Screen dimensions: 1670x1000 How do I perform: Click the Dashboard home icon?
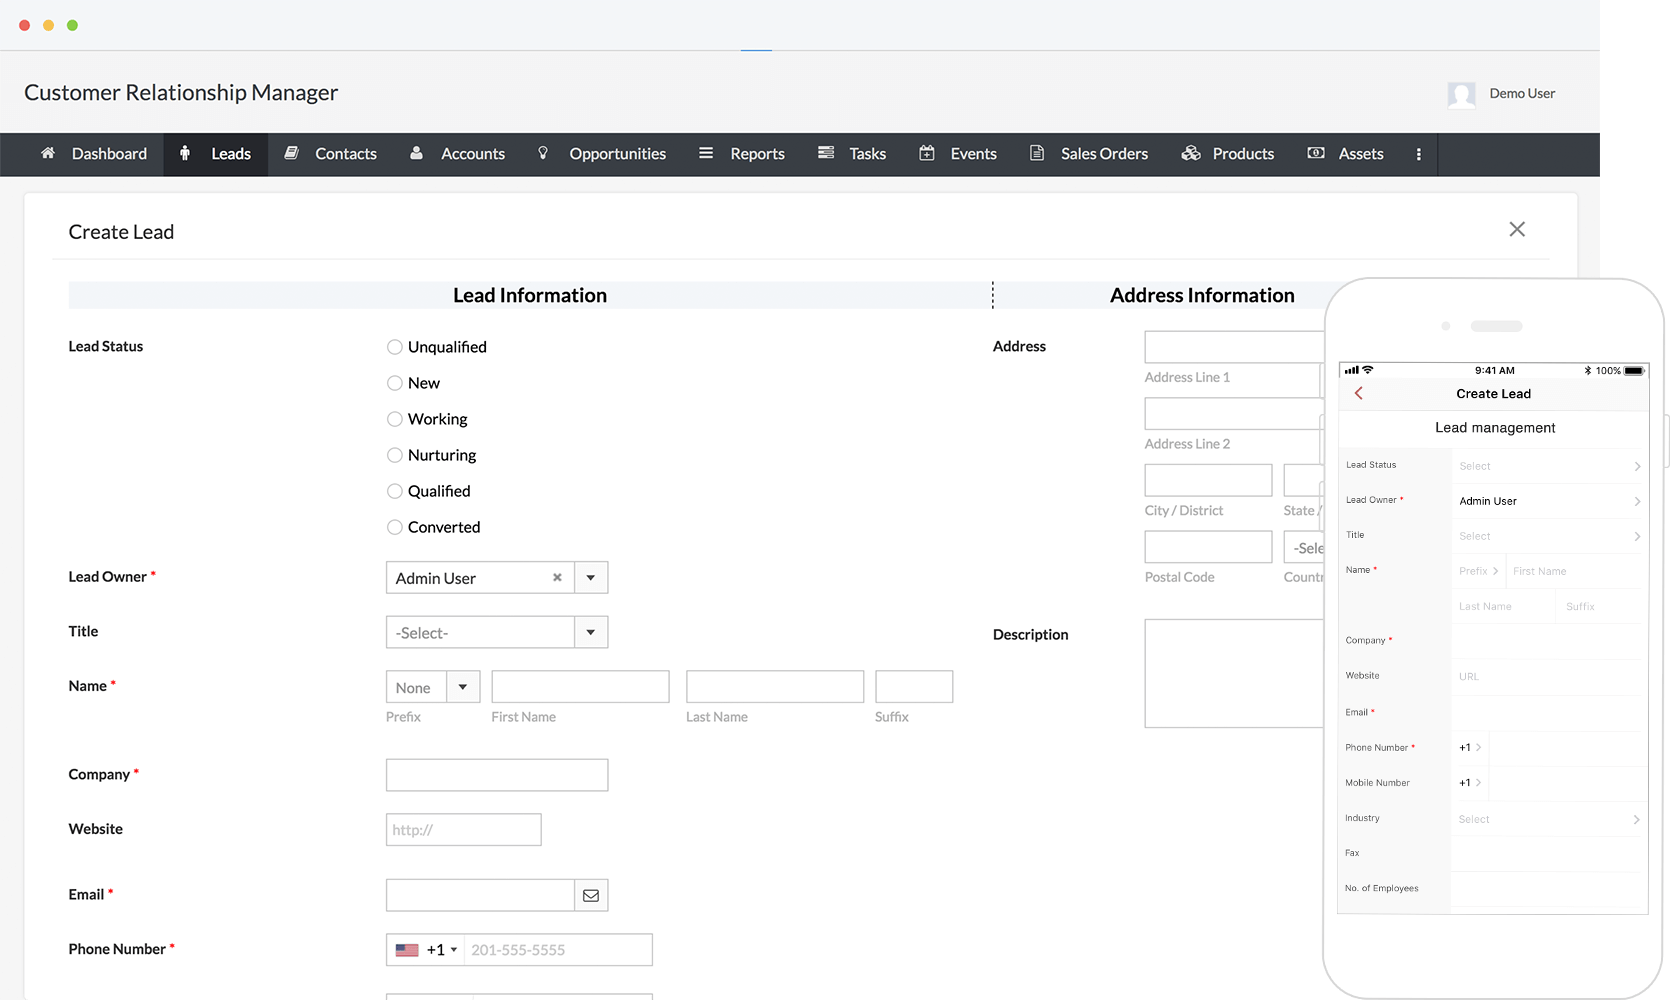point(48,153)
